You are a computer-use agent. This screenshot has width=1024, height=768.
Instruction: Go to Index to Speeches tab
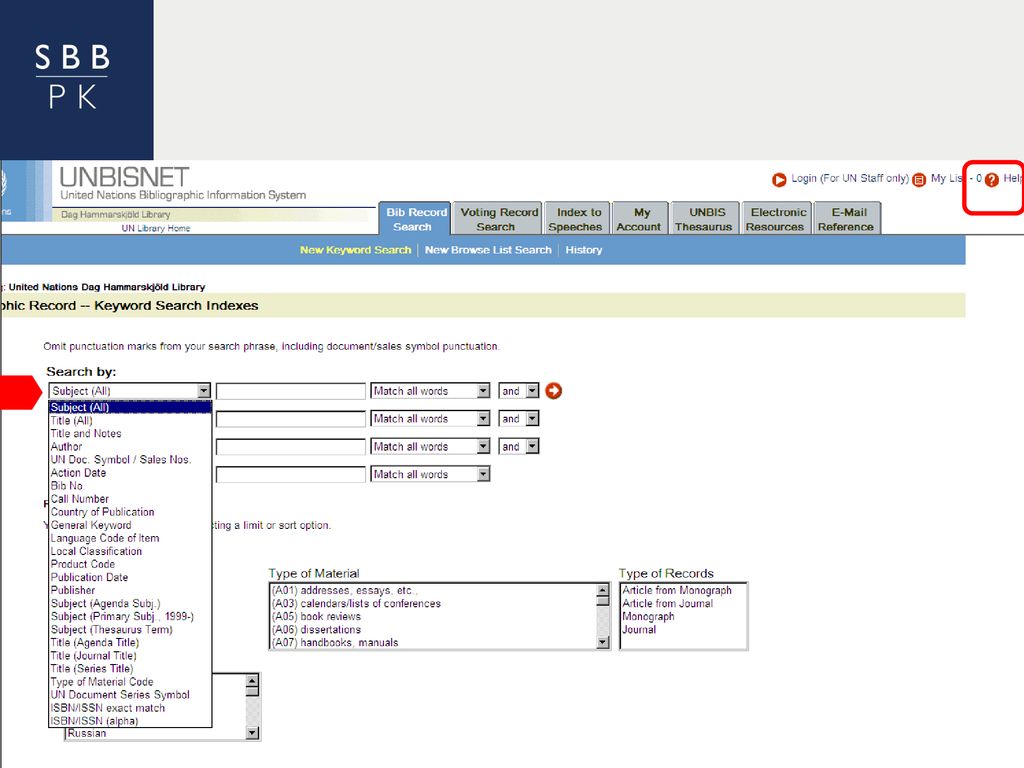[x=575, y=219]
